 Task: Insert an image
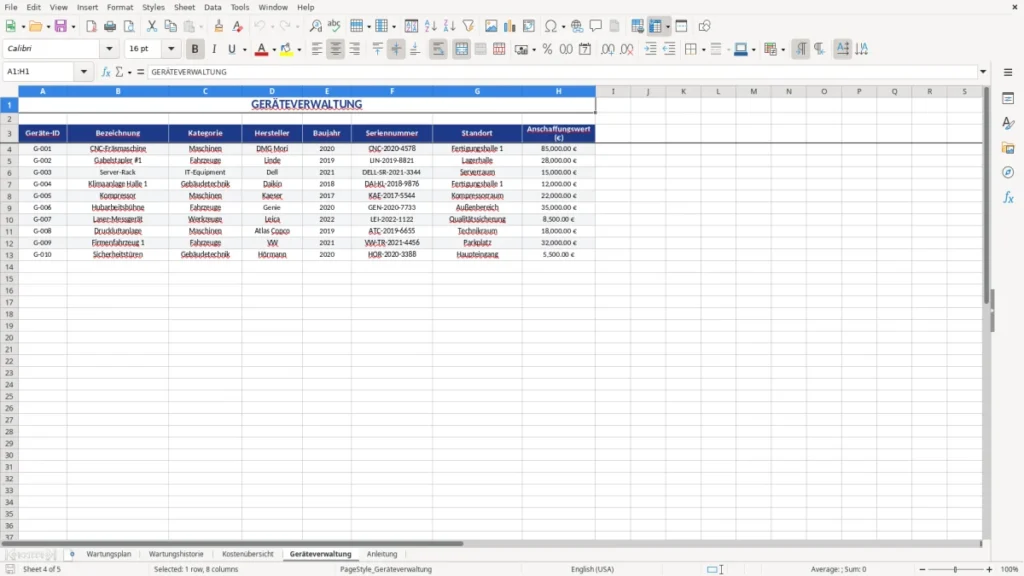(x=491, y=26)
